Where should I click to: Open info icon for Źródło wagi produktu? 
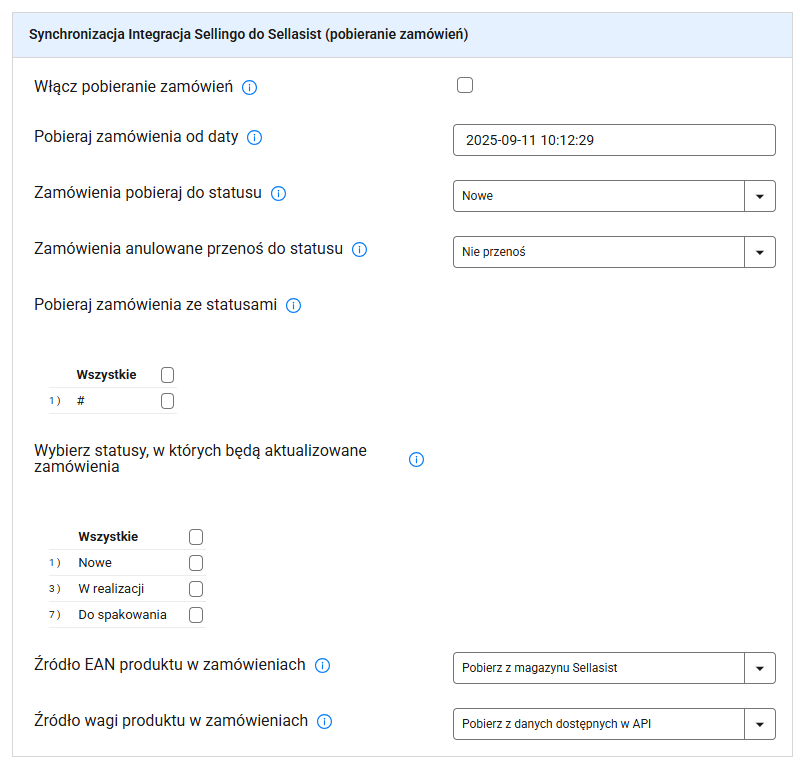(325, 722)
